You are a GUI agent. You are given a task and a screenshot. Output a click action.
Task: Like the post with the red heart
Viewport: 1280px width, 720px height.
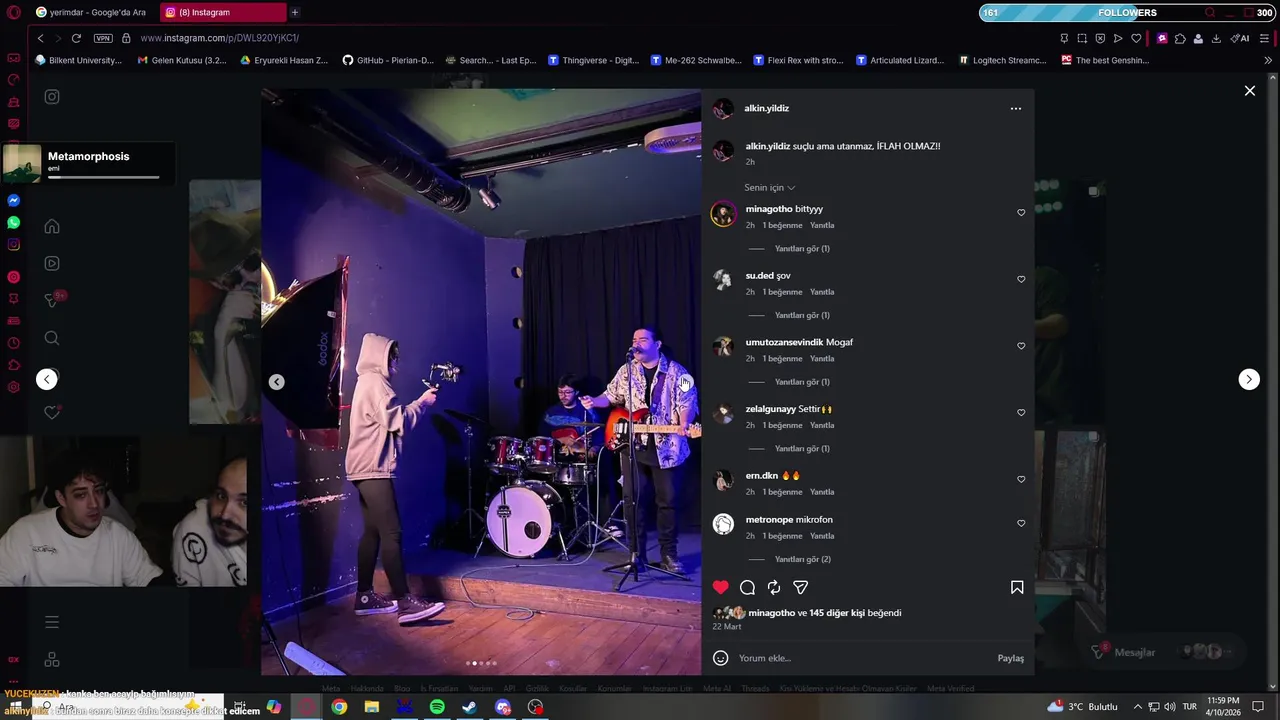coord(720,587)
